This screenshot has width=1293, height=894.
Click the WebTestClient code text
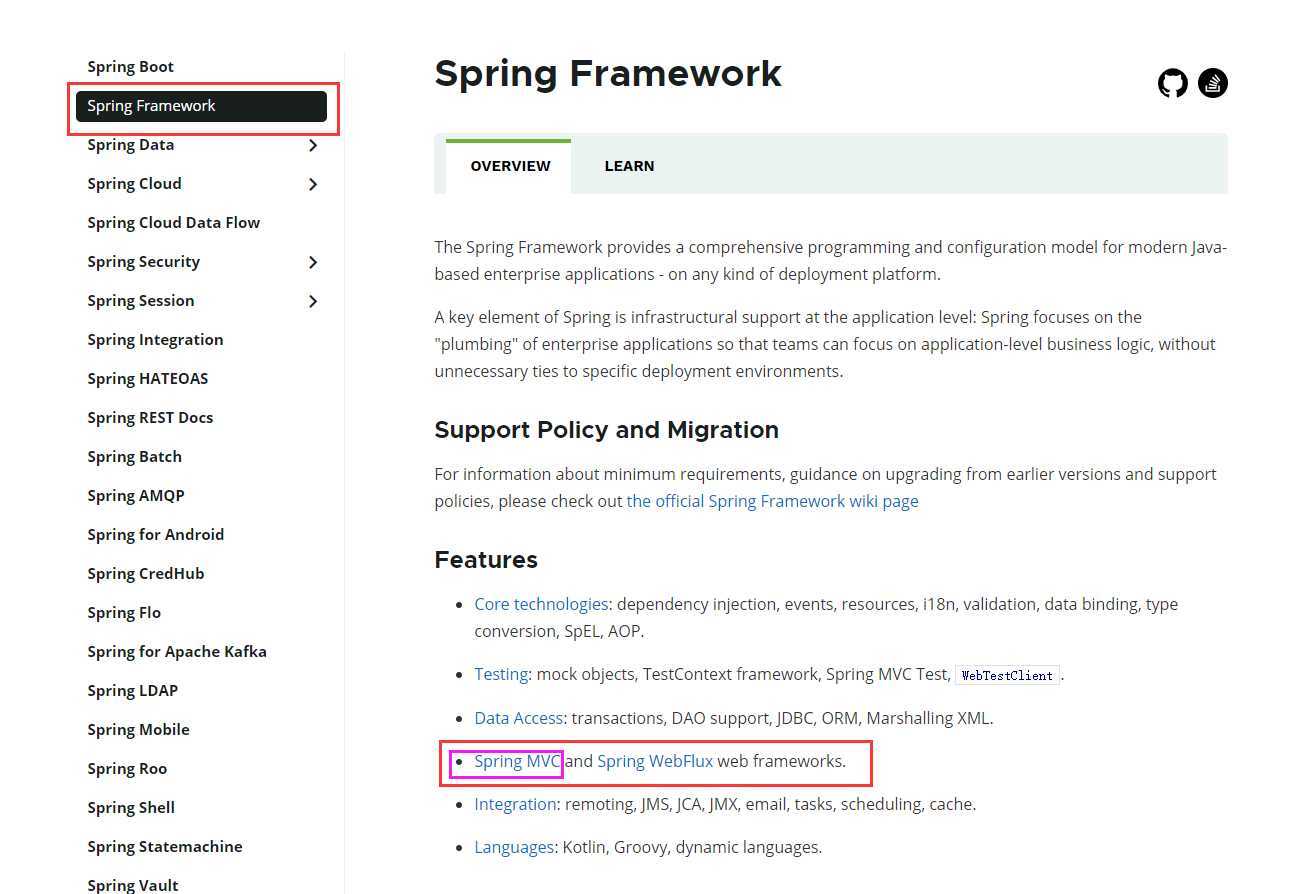[1007, 675]
